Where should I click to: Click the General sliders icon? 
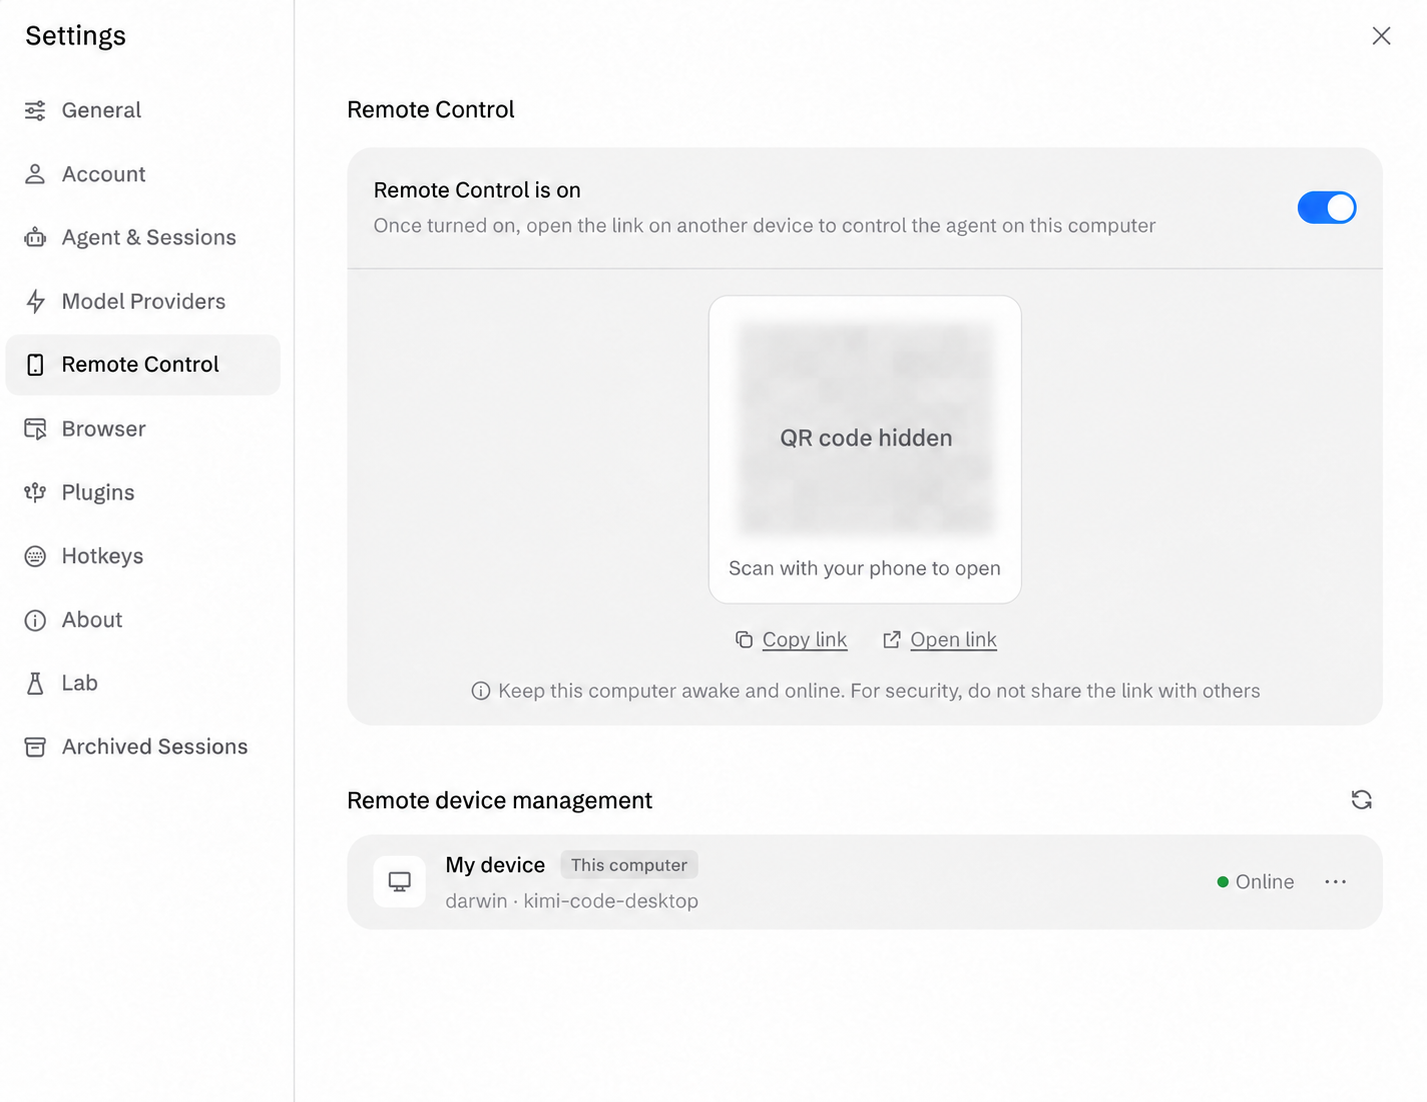coord(35,110)
